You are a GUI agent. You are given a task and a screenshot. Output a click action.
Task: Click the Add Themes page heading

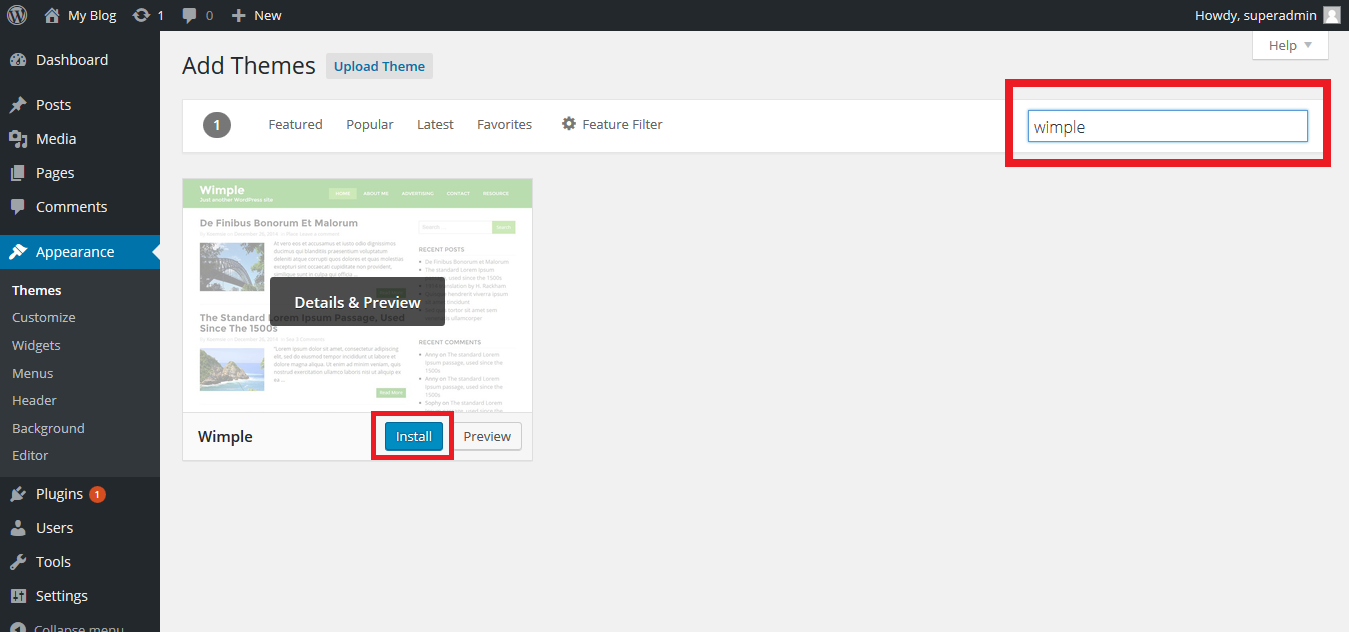click(249, 66)
